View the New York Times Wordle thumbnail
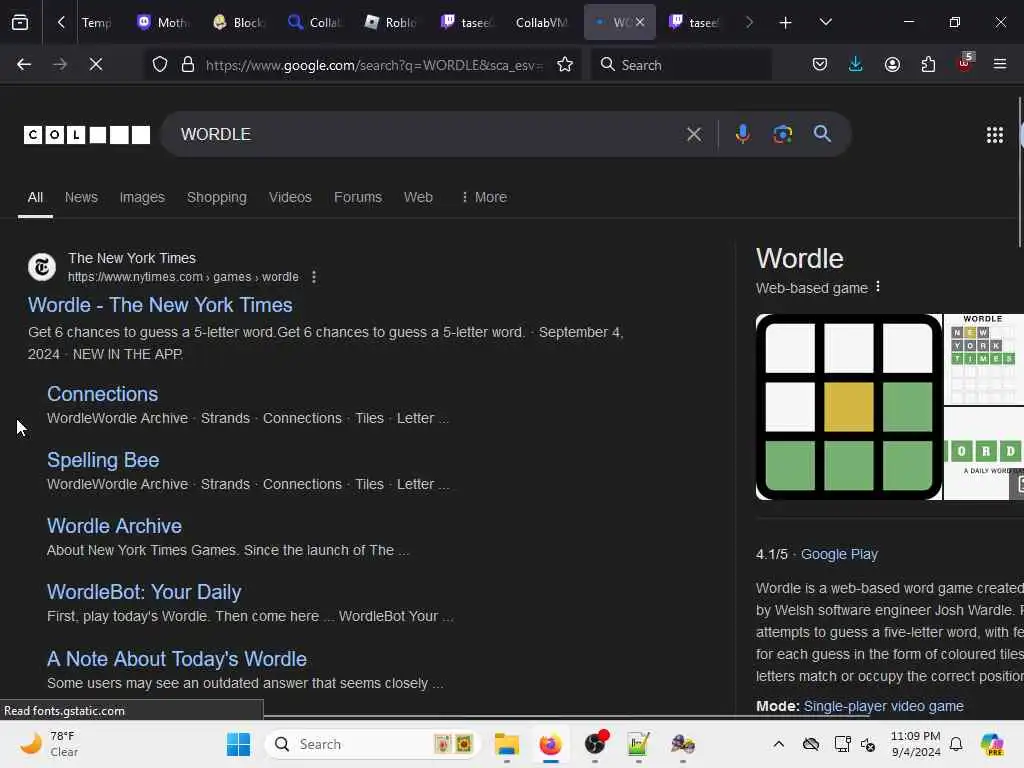This screenshot has width=1024, height=768. click(x=984, y=359)
